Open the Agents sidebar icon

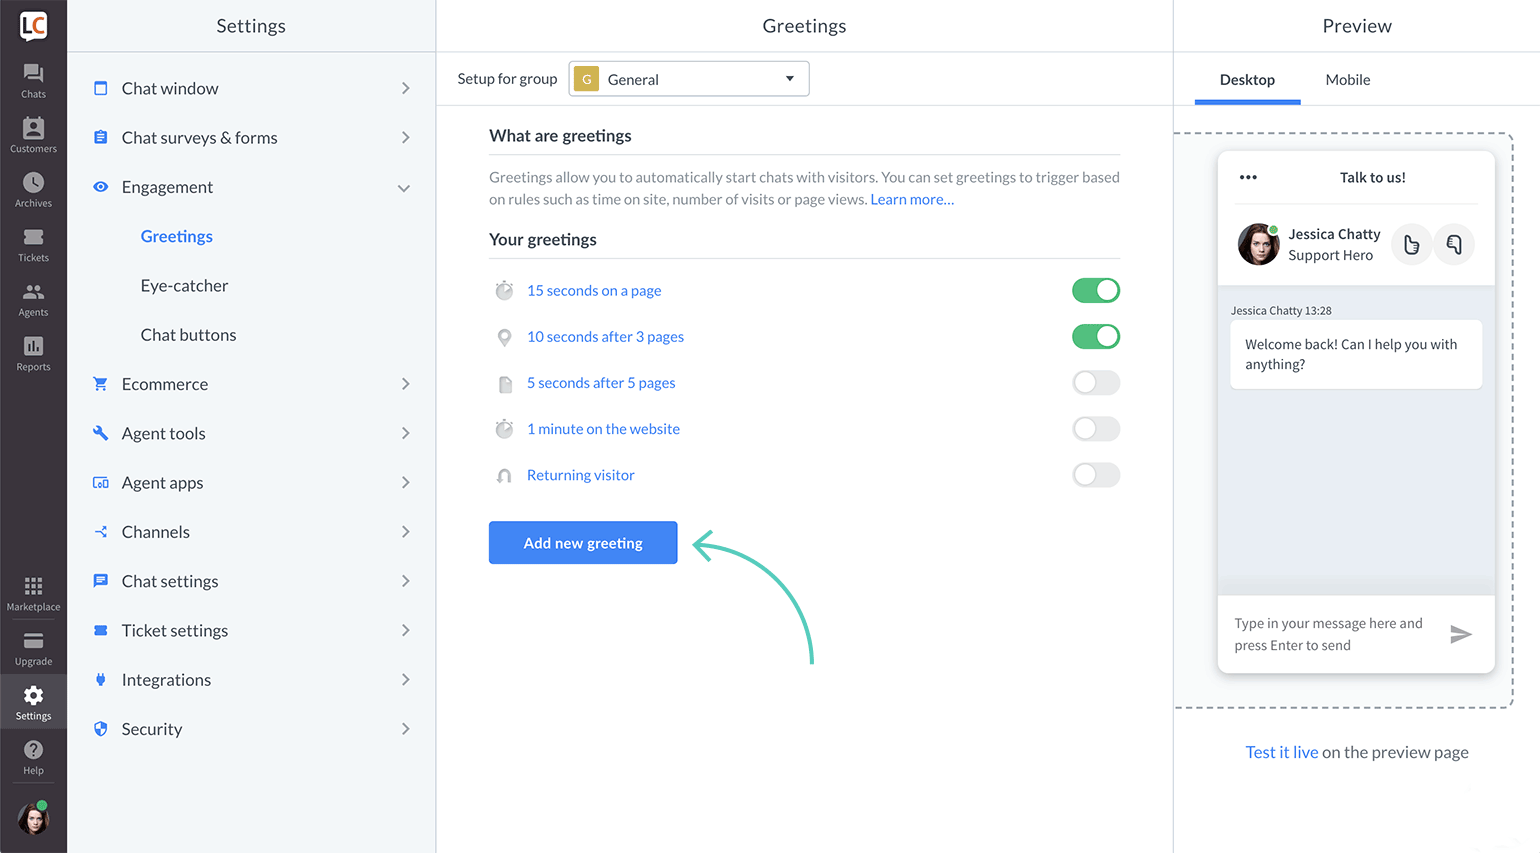(33, 295)
